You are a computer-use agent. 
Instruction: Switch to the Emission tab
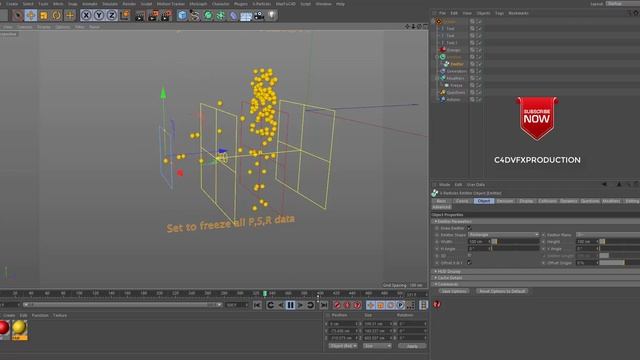pos(504,201)
